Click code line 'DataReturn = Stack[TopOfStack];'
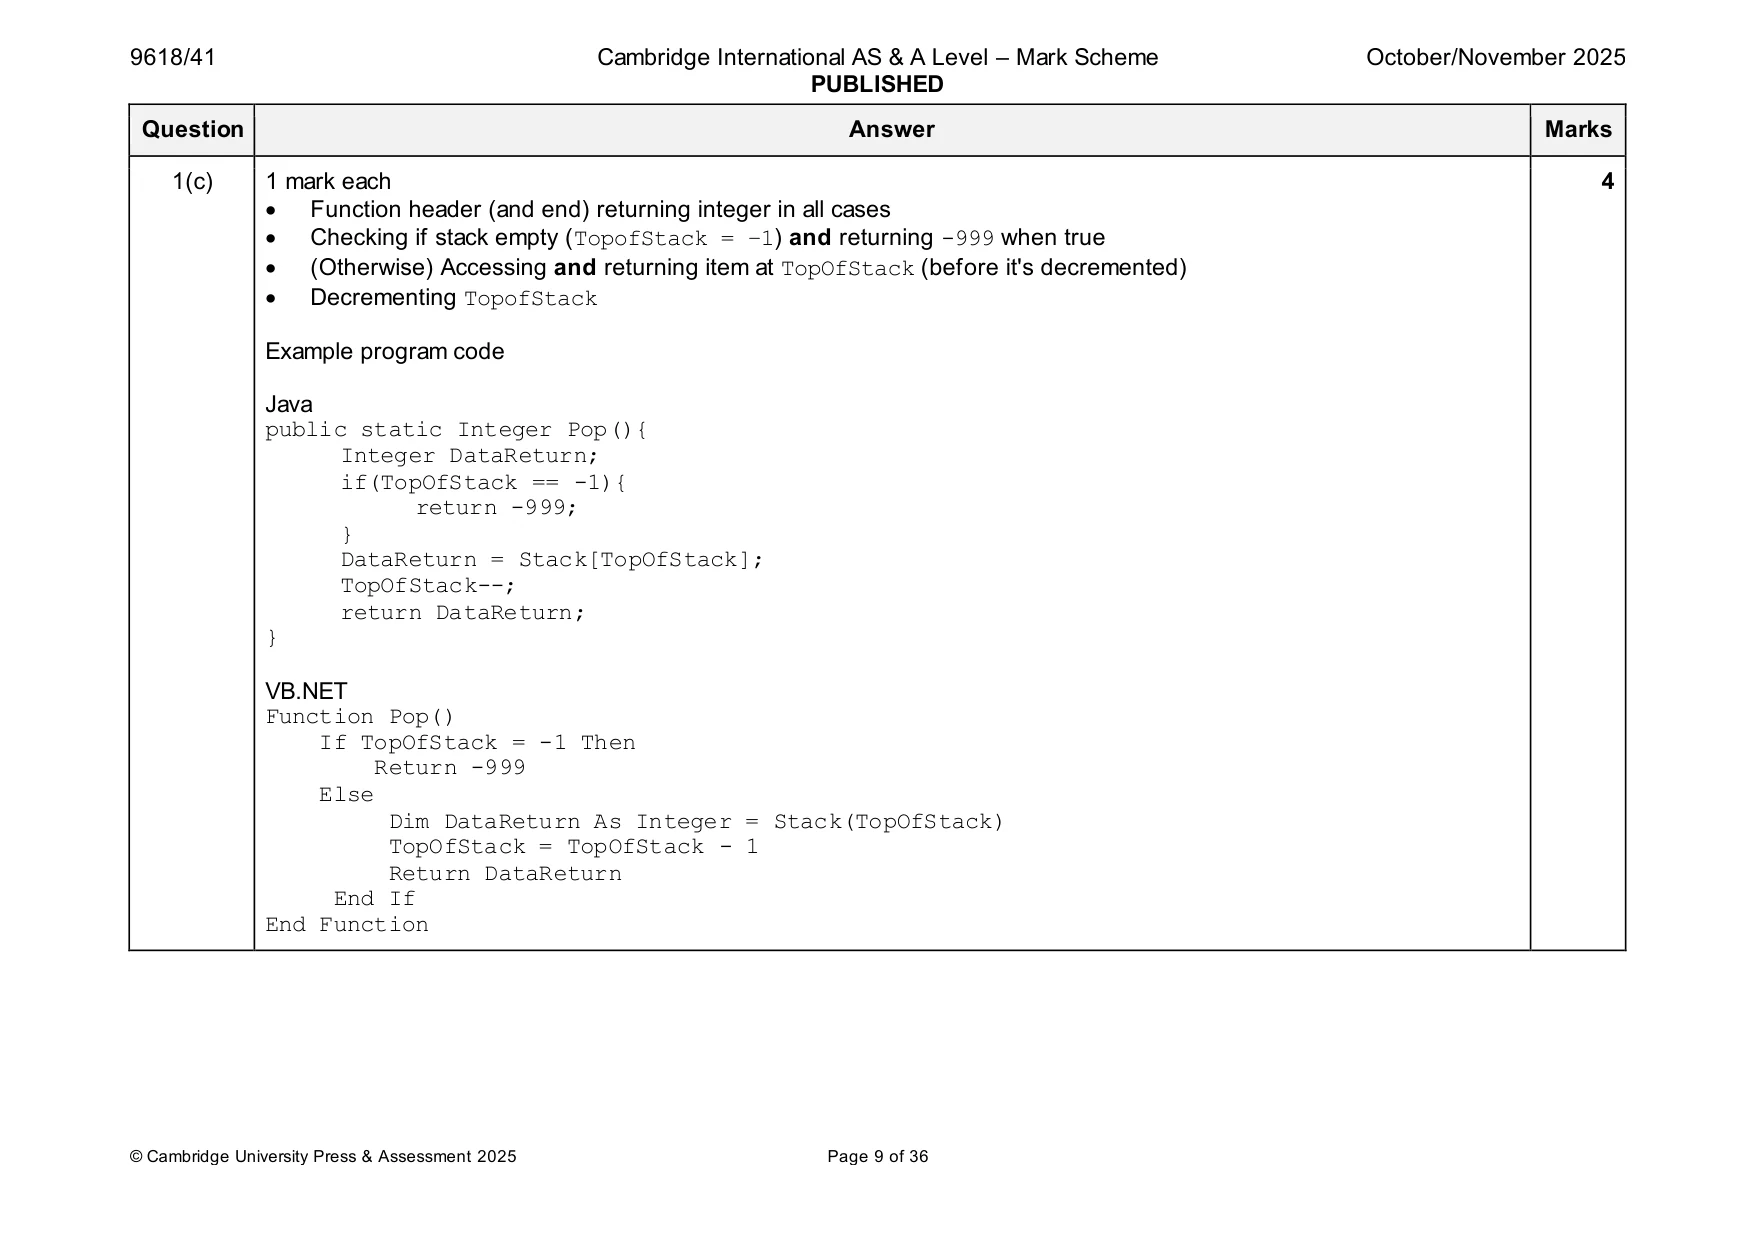 click(552, 560)
